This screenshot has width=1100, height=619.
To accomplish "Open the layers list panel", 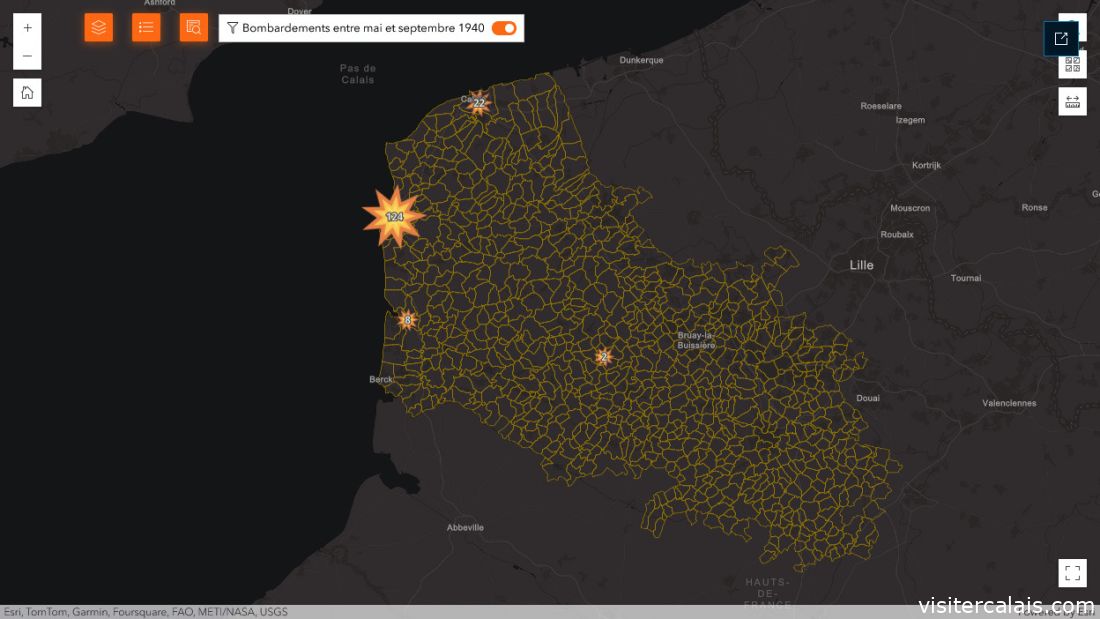I will pyautogui.click(x=99, y=28).
